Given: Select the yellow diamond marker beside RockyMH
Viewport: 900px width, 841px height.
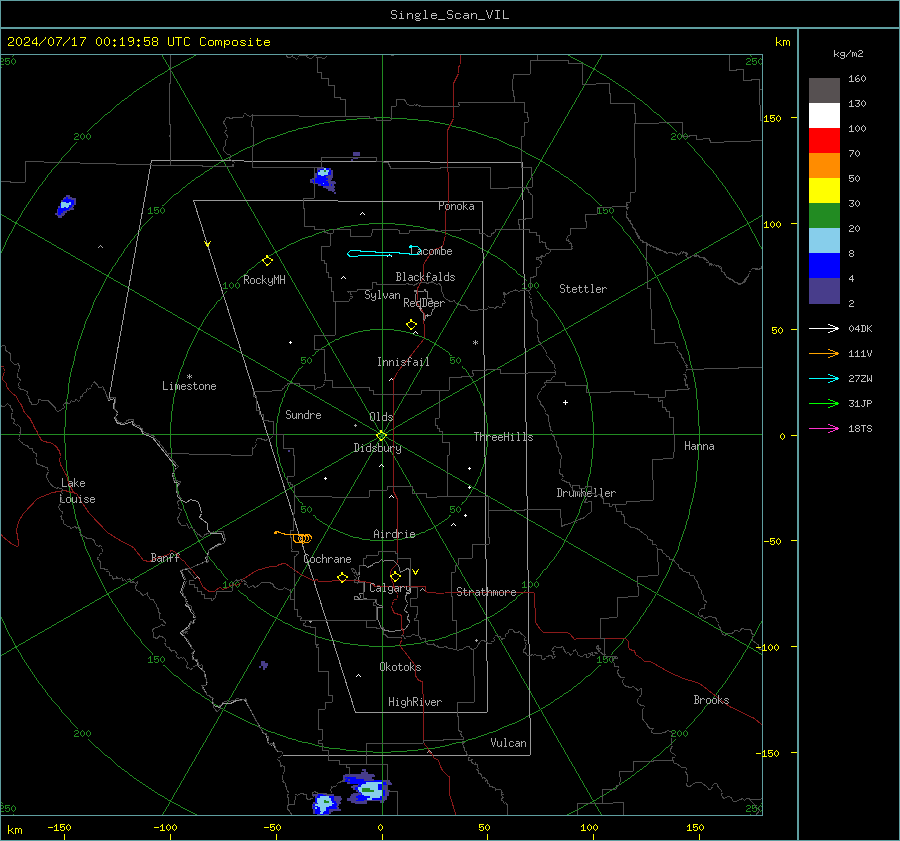Looking at the screenshot, I should click(x=267, y=261).
